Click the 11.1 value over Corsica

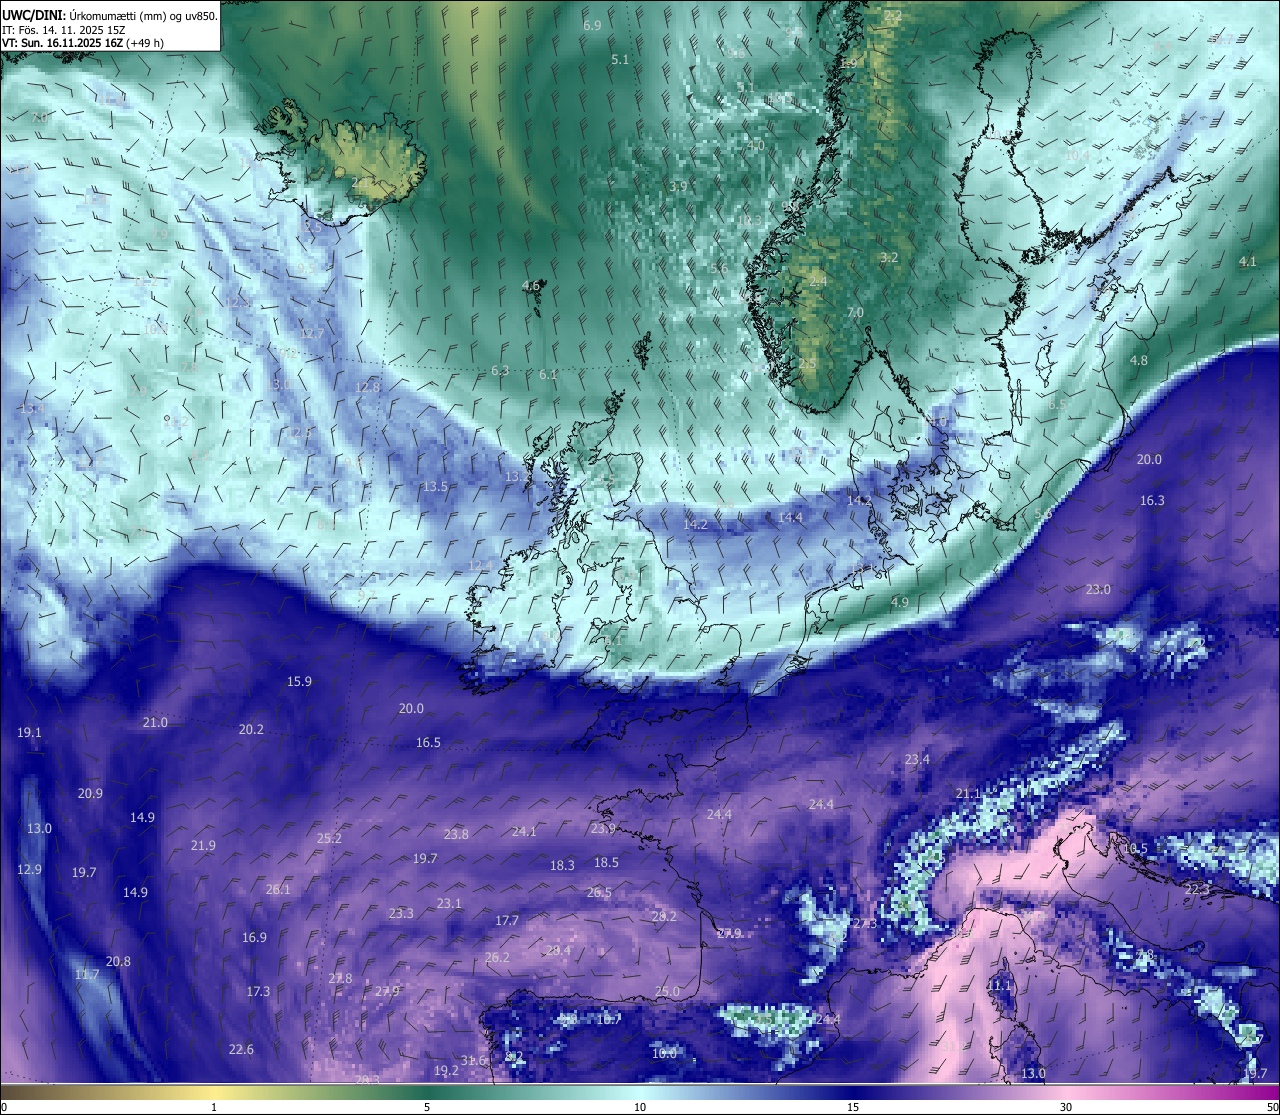coord(999,985)
